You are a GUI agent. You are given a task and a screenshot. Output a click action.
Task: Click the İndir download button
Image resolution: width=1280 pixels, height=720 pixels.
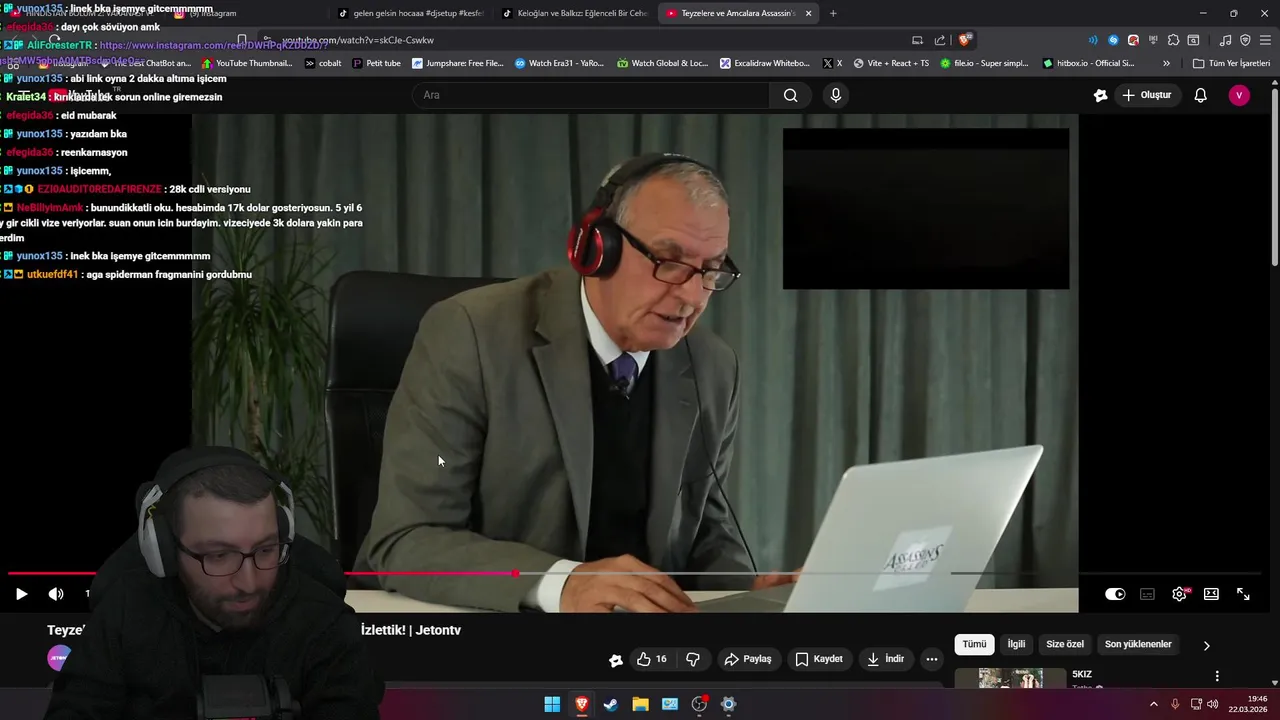(885, 659)
